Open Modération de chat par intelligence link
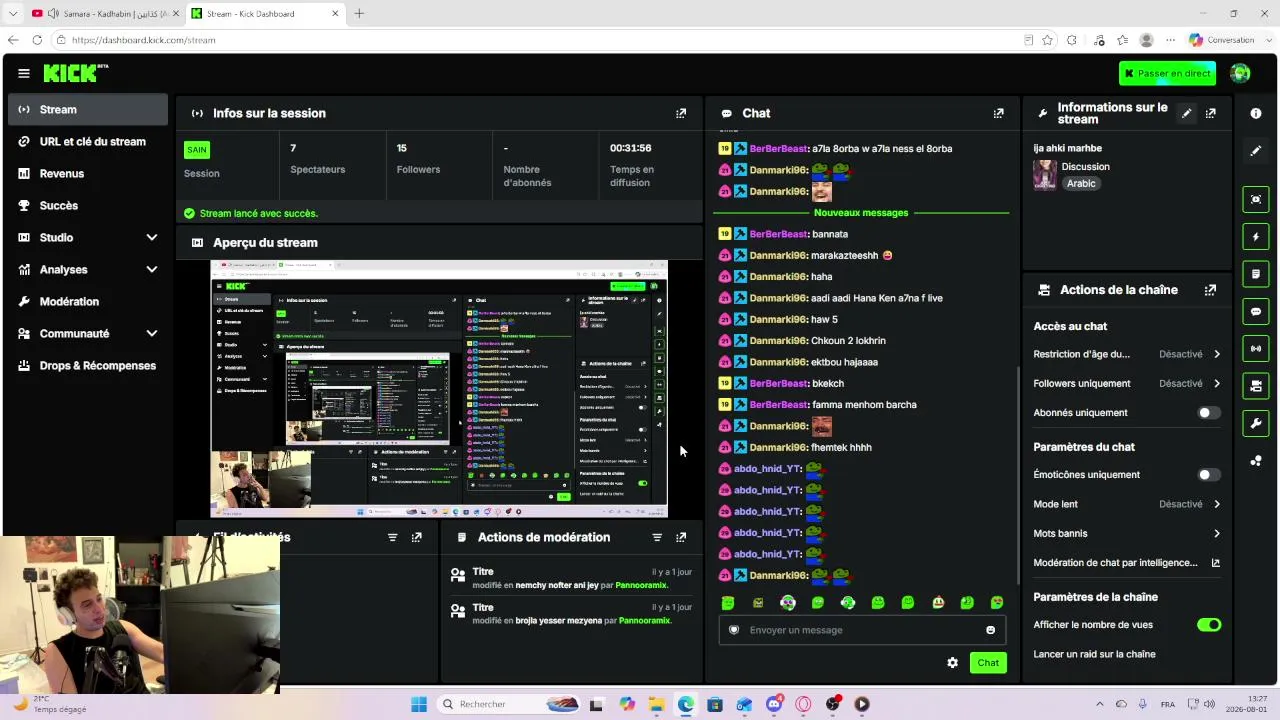The height and width of the screenshot is (720, 1280). (1126, 563)
